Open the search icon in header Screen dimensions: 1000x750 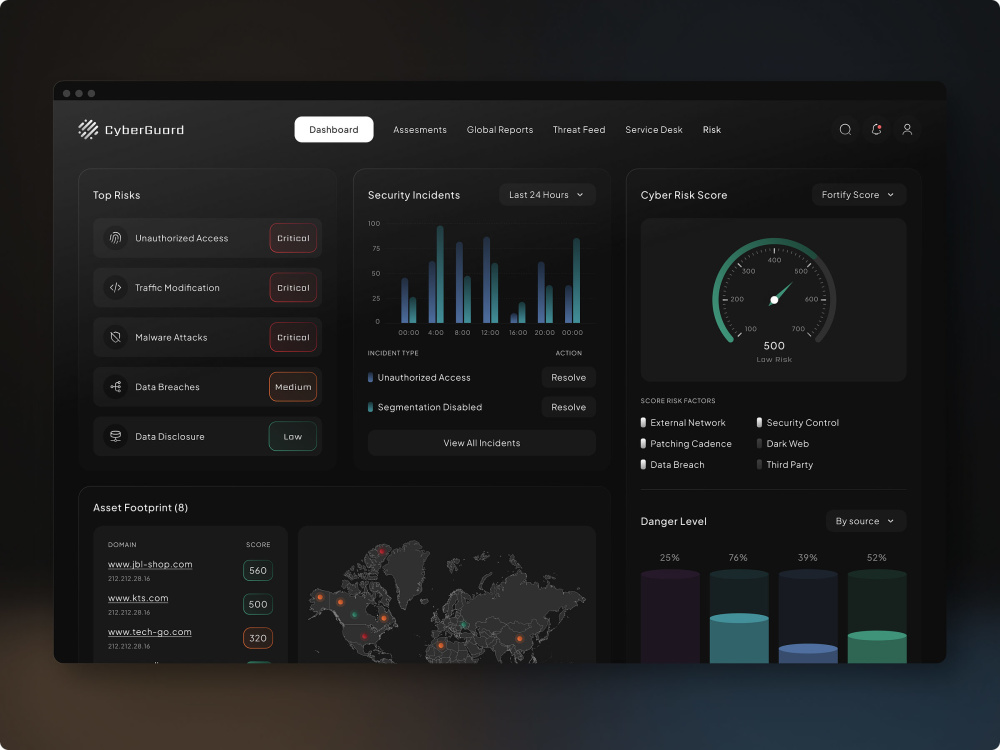tap(845, 129)
